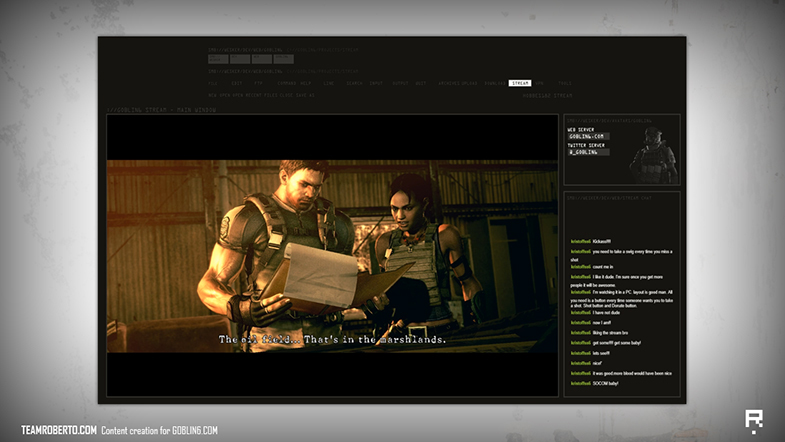Select the DOWNLOAD menu item

(495, 83)
